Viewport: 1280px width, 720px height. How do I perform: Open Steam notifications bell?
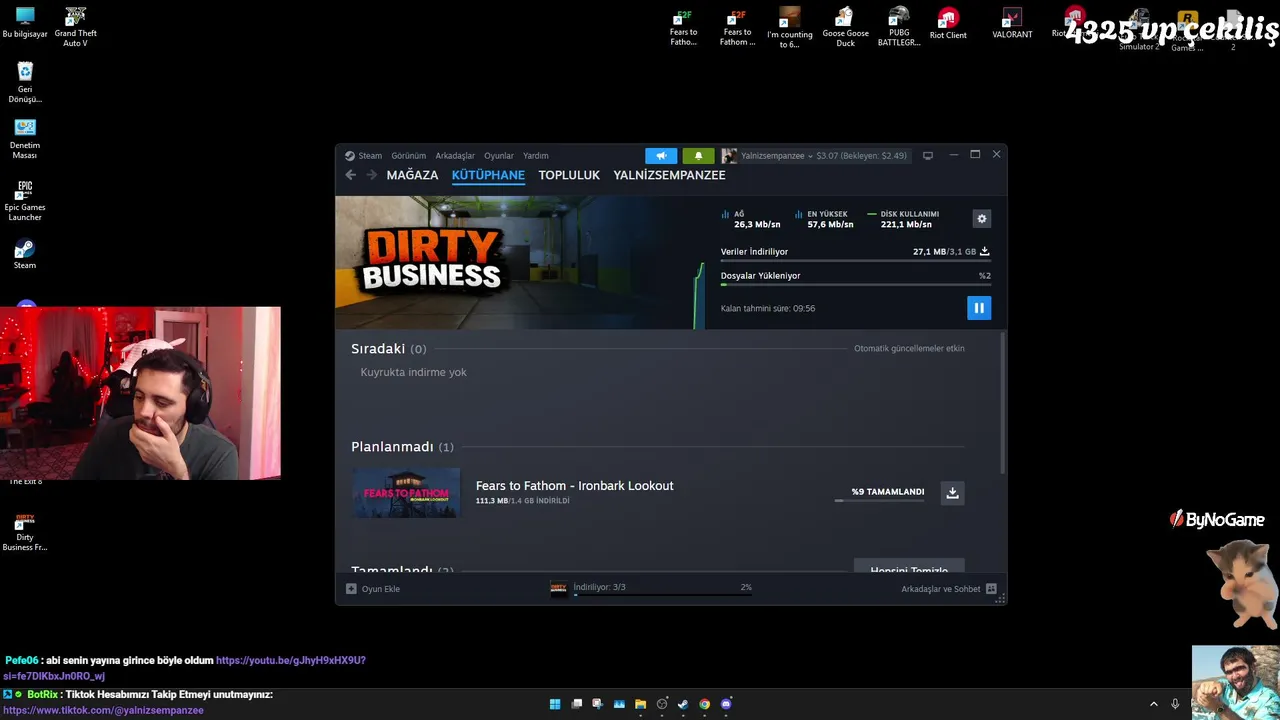point(698,156)
